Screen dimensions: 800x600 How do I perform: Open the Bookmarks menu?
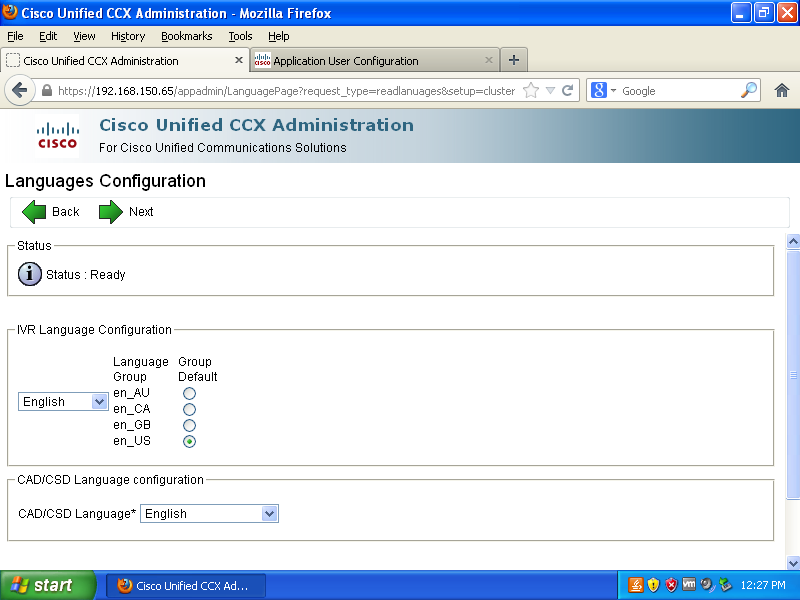[x=187, y=36]
